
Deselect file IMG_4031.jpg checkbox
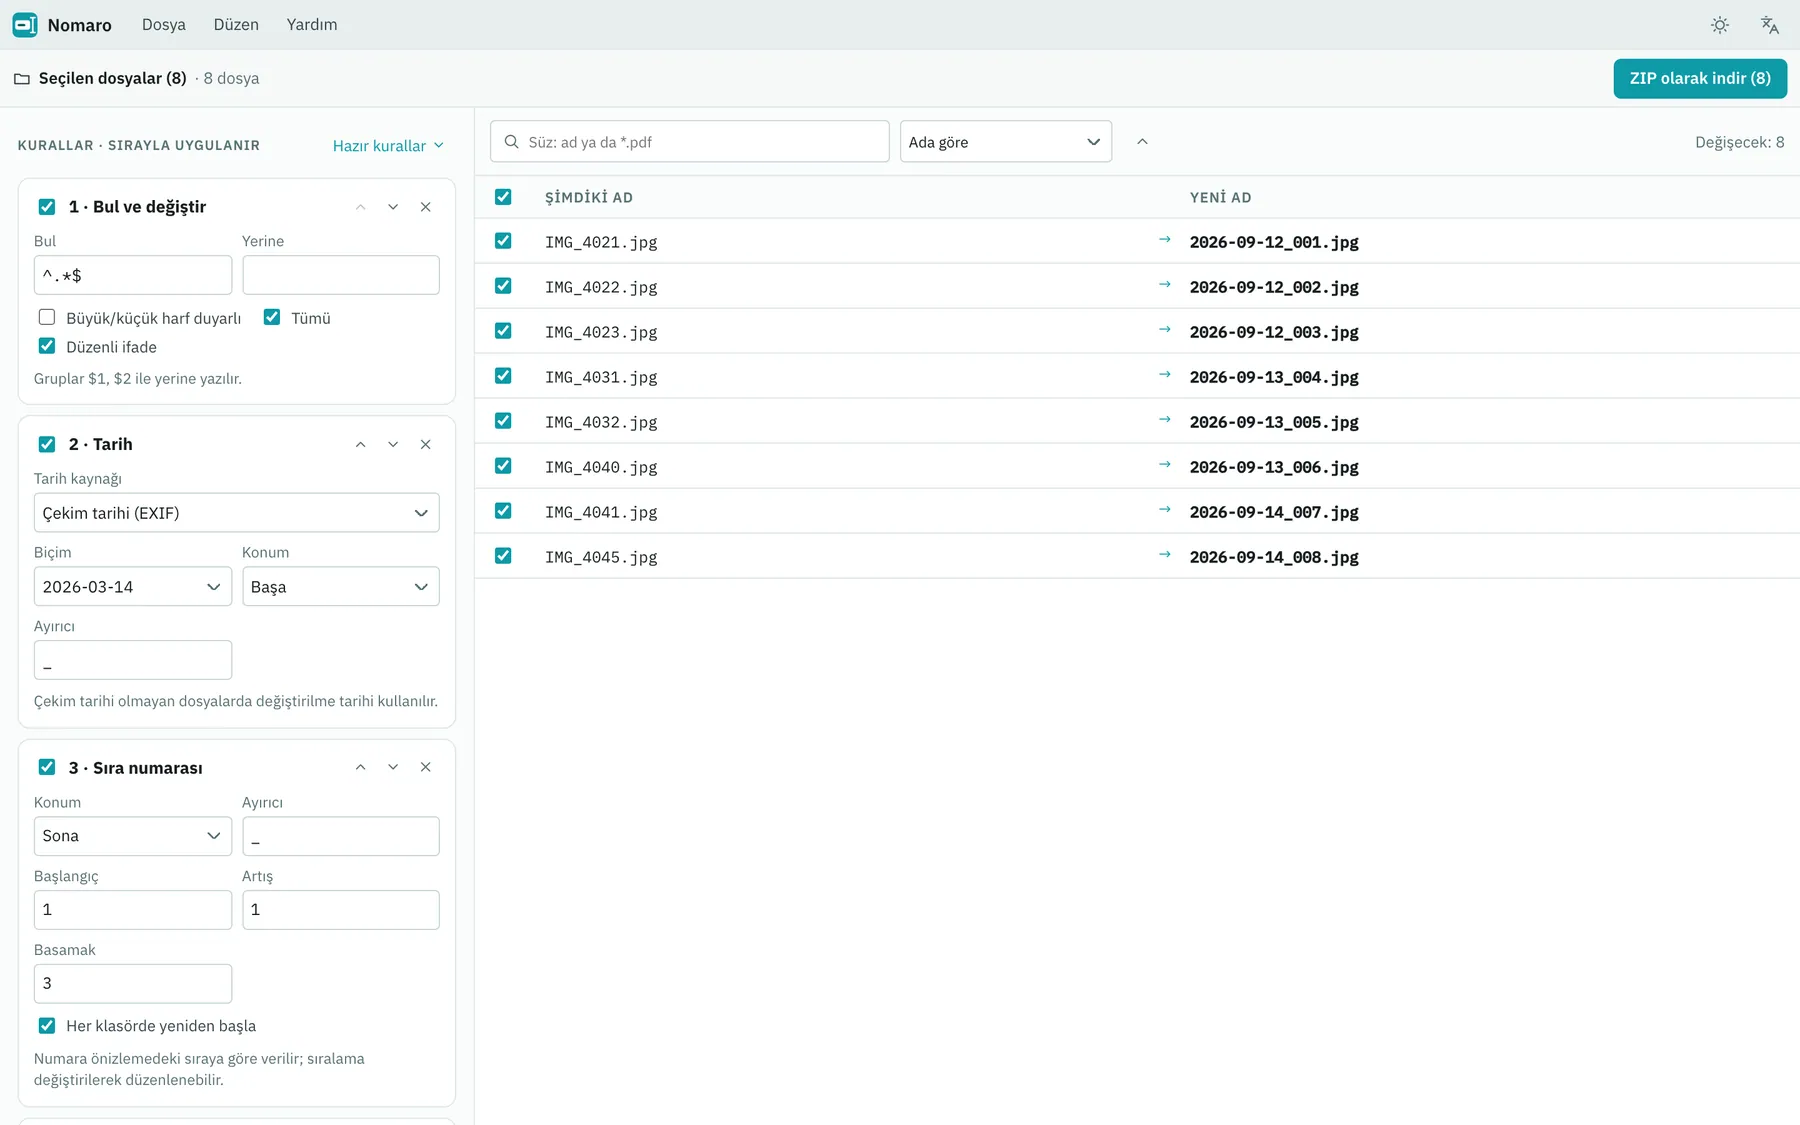pos(503,376)
